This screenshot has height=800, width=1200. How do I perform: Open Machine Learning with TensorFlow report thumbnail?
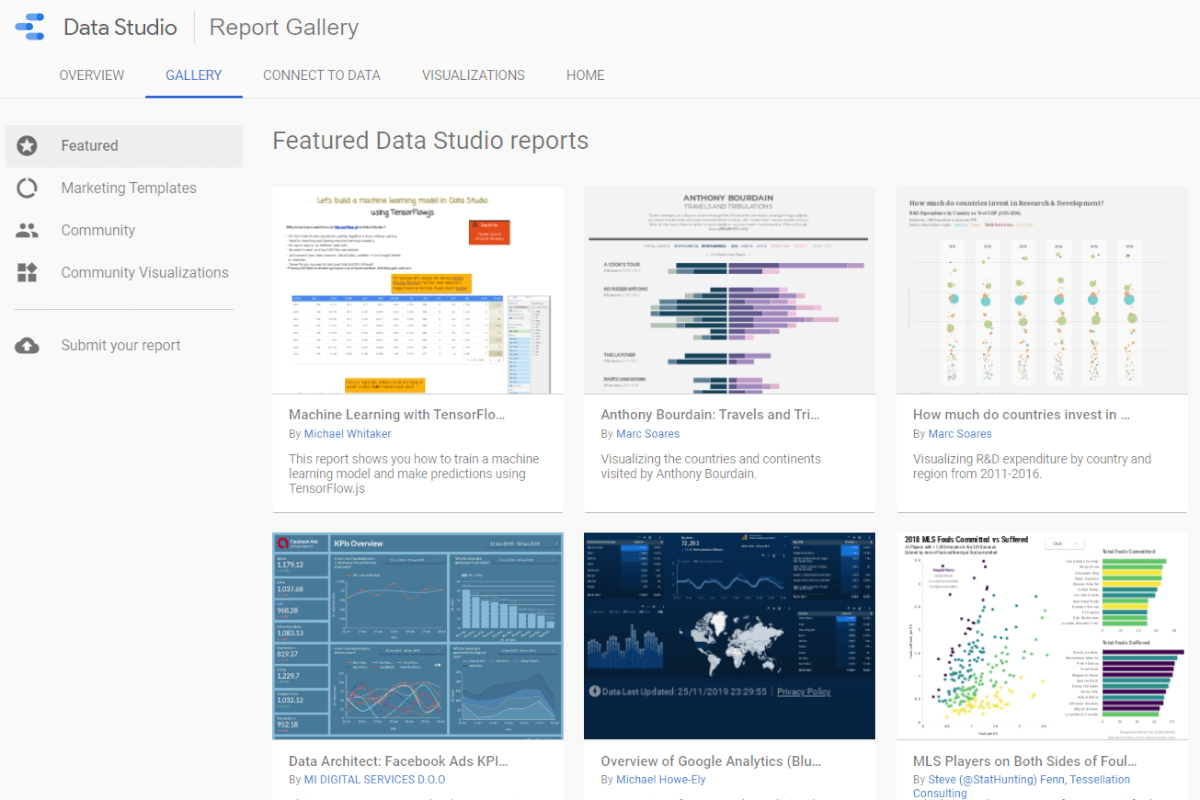point(418,291)
